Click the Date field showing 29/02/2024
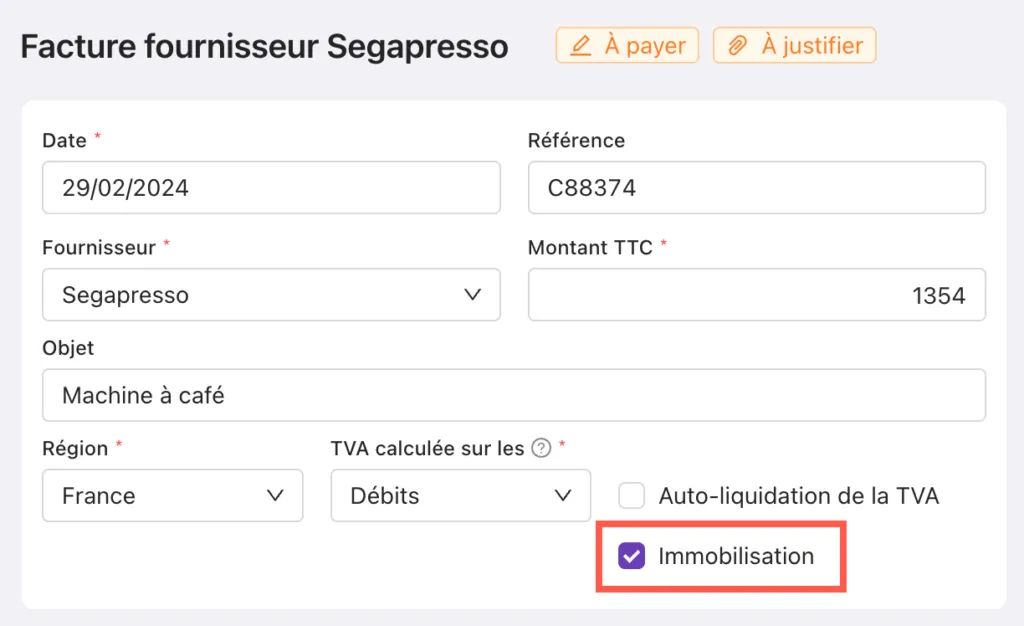1024x626 pixels. pos(271,187)
